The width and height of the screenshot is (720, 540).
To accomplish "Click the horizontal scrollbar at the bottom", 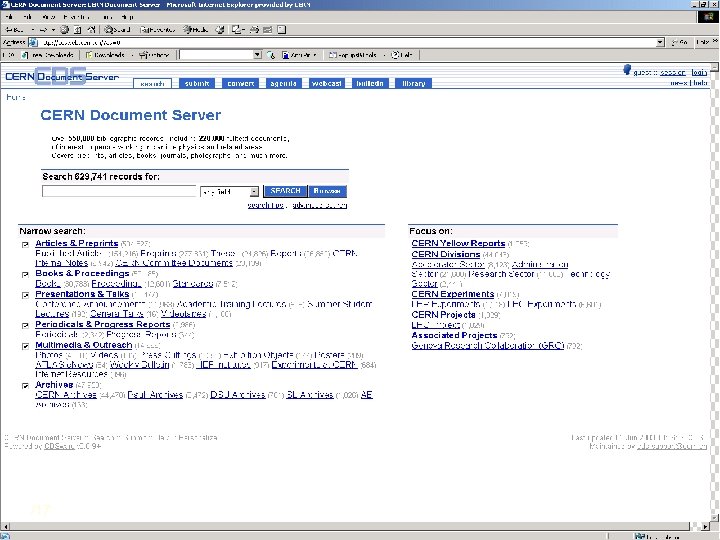I will point(349,526).
